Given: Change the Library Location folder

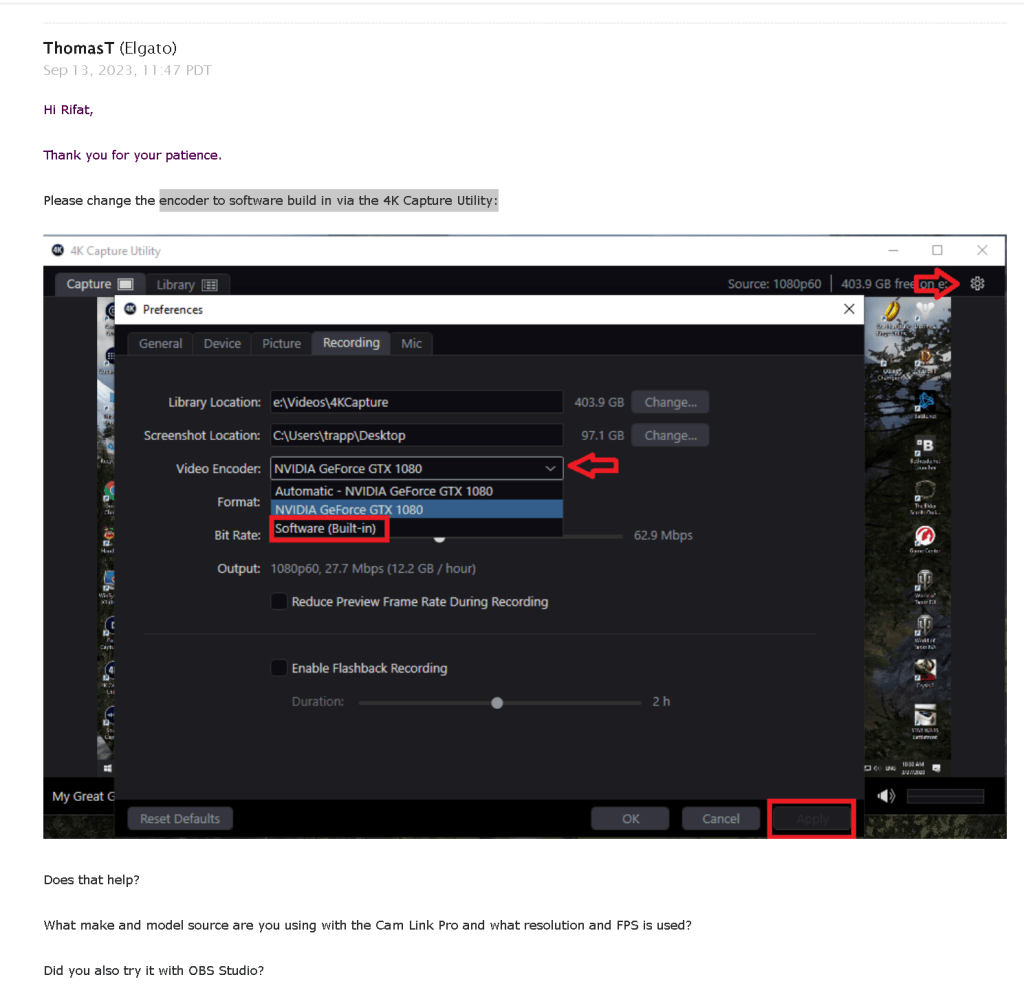Looking at the screenshot, I should pyautogui.click(x=670, y=402).
